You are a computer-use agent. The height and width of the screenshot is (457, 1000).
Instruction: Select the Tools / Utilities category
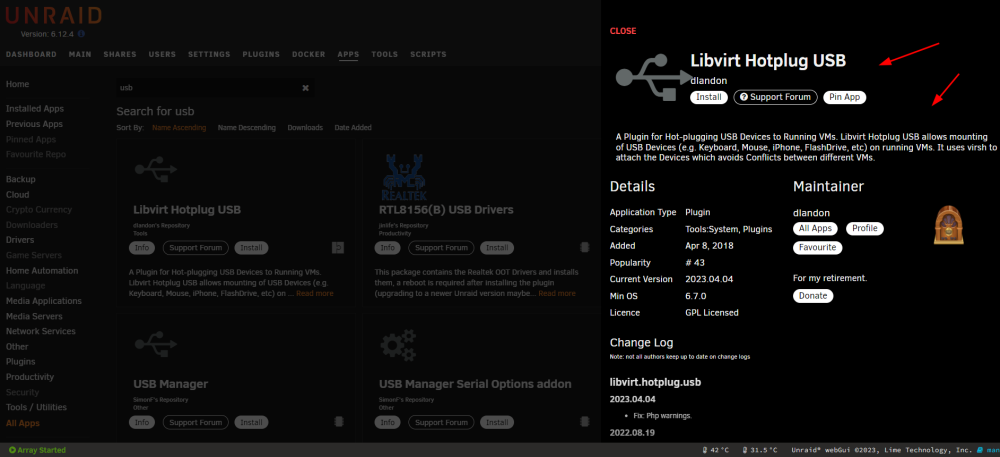pyautogui.click(x=36, y=407)
